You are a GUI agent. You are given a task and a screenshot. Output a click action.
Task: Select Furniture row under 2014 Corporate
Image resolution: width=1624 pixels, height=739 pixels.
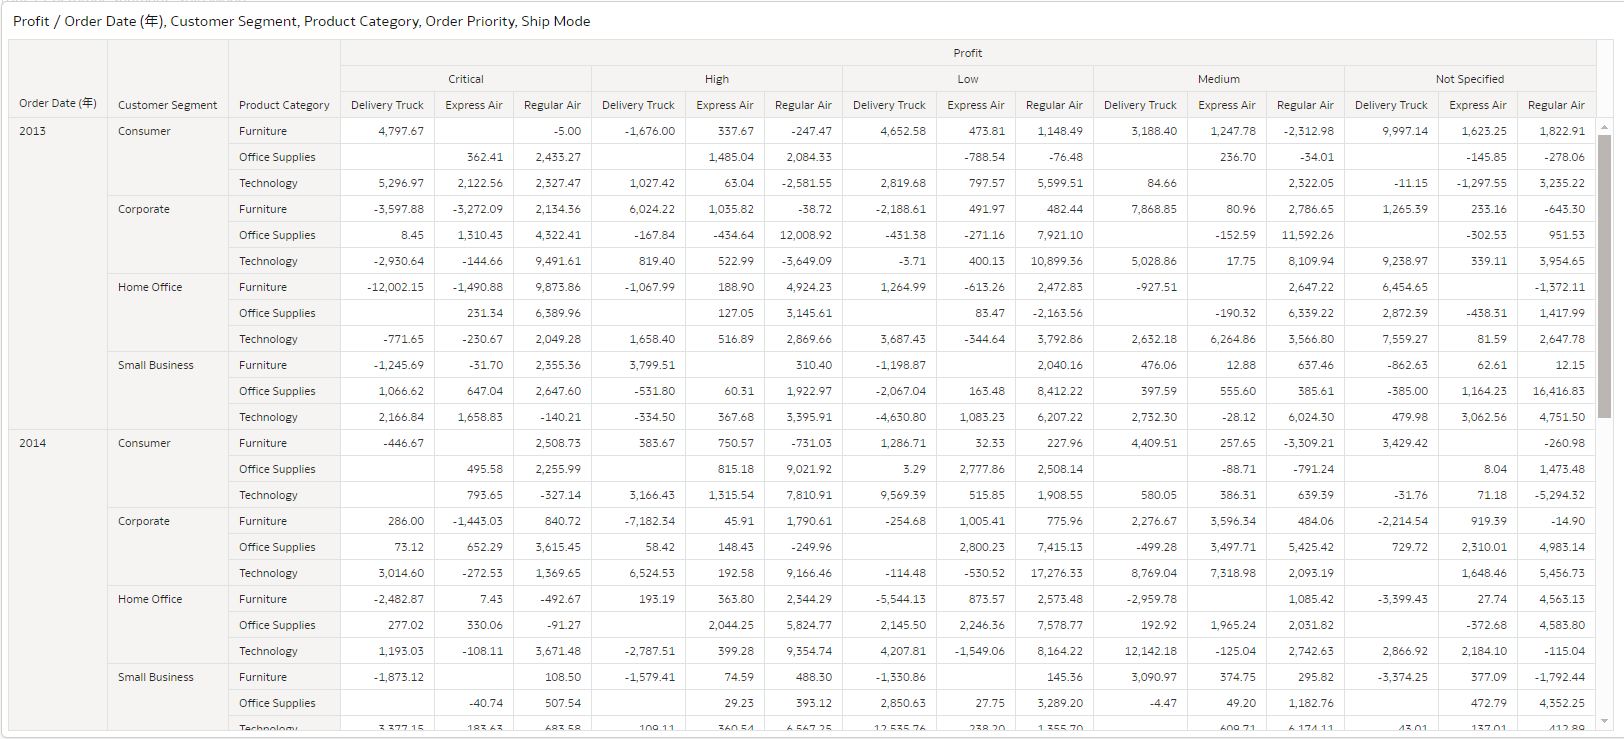(x=284, y=521)
